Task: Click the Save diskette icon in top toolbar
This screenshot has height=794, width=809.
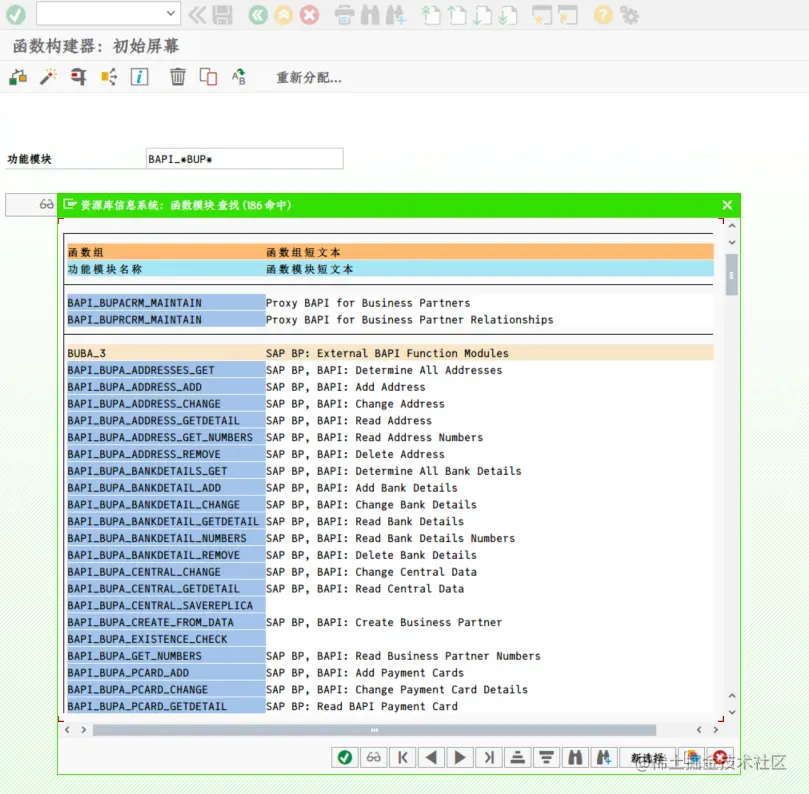Action: (x=222, y=15)
